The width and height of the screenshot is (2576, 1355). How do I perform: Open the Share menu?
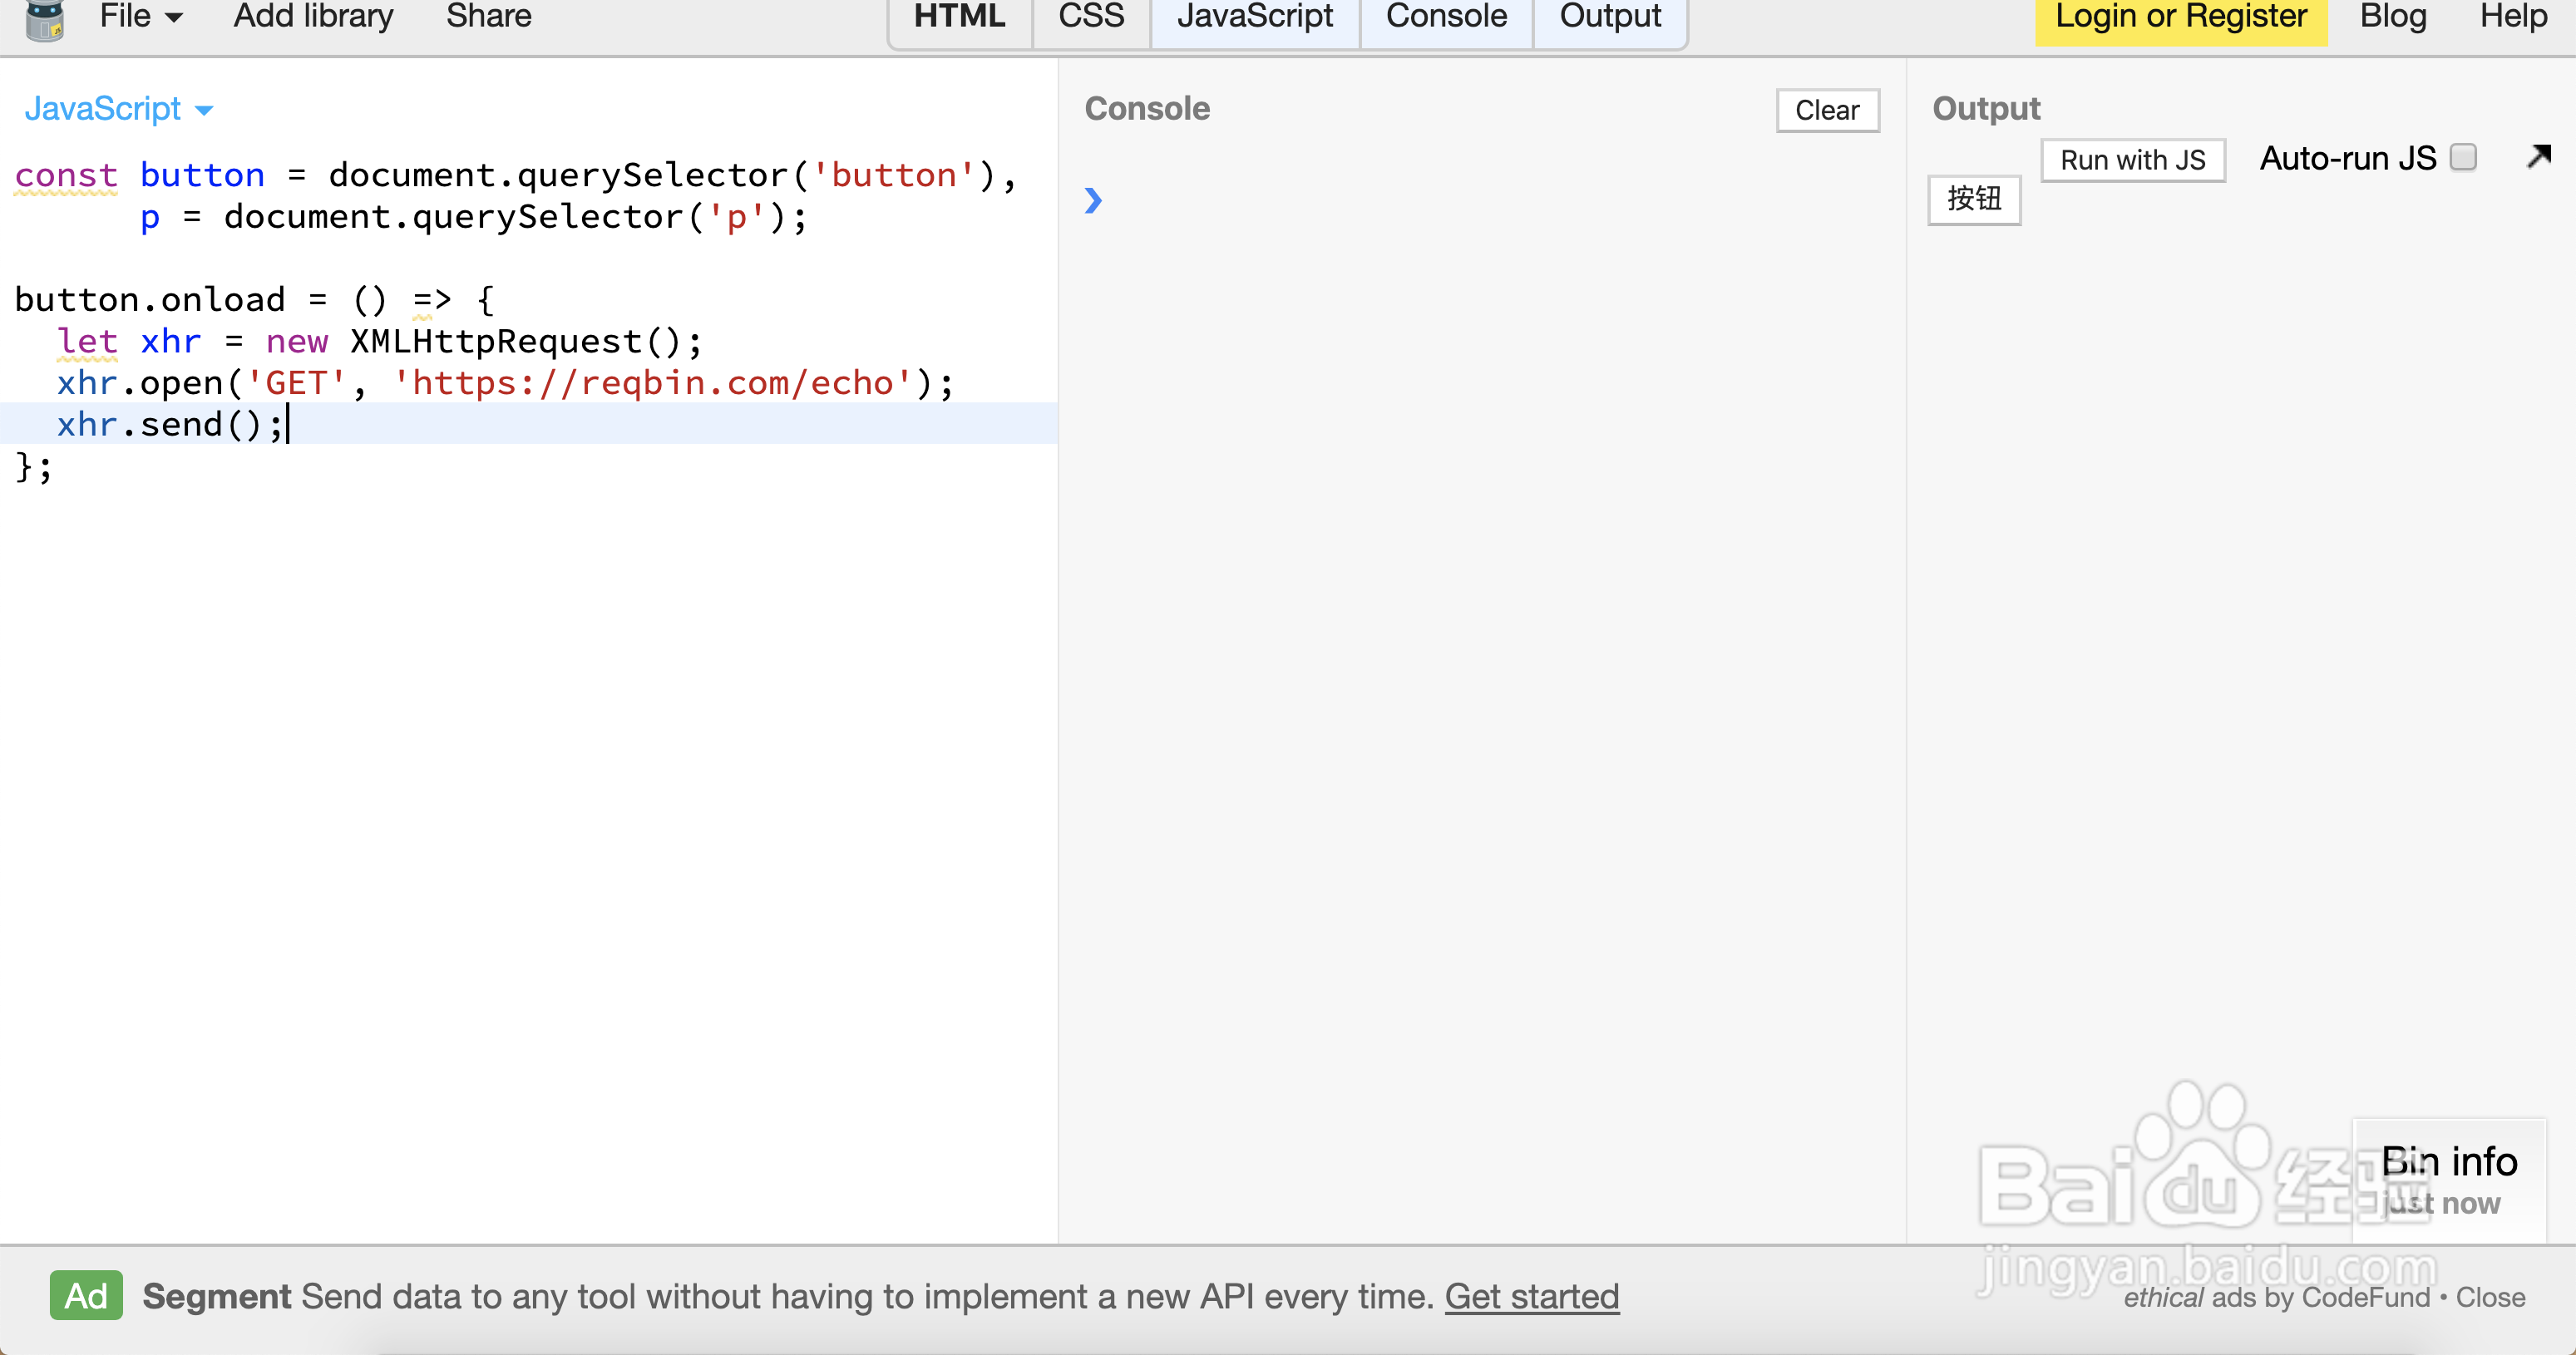(x=488, y=17)
